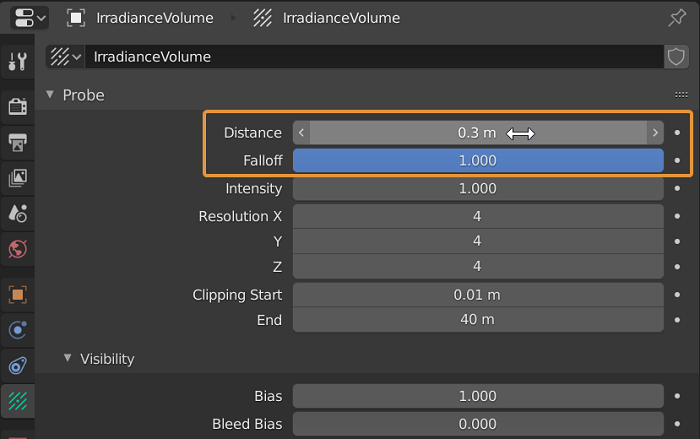
Task: Collapse the Probe panel
Action: [50, 95]
